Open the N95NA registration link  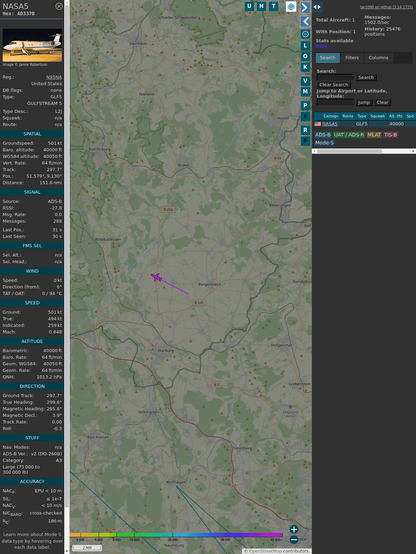tap(54, 77)
